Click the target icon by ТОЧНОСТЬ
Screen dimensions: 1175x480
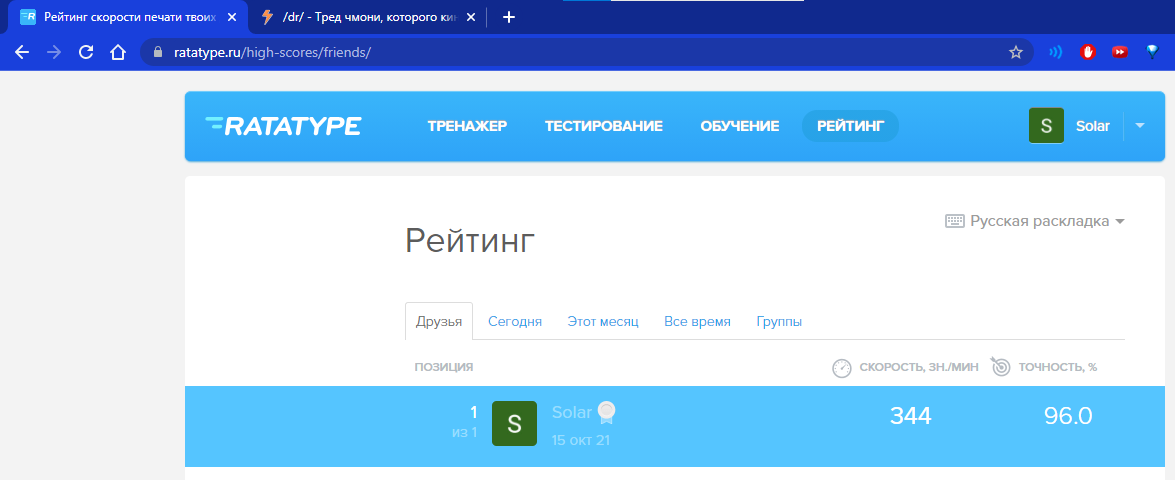pyautogui.click(x=1001, y=367)
